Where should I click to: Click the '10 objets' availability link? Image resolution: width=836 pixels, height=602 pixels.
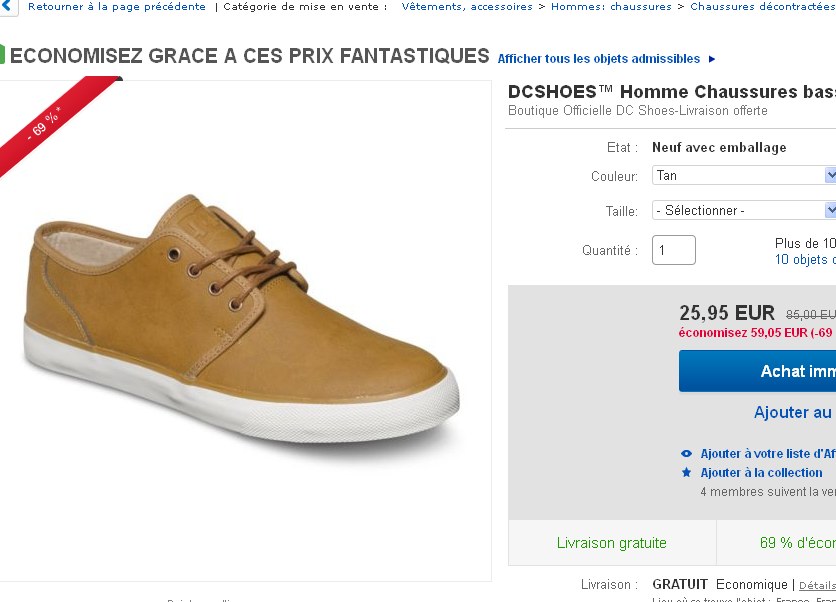804,260
